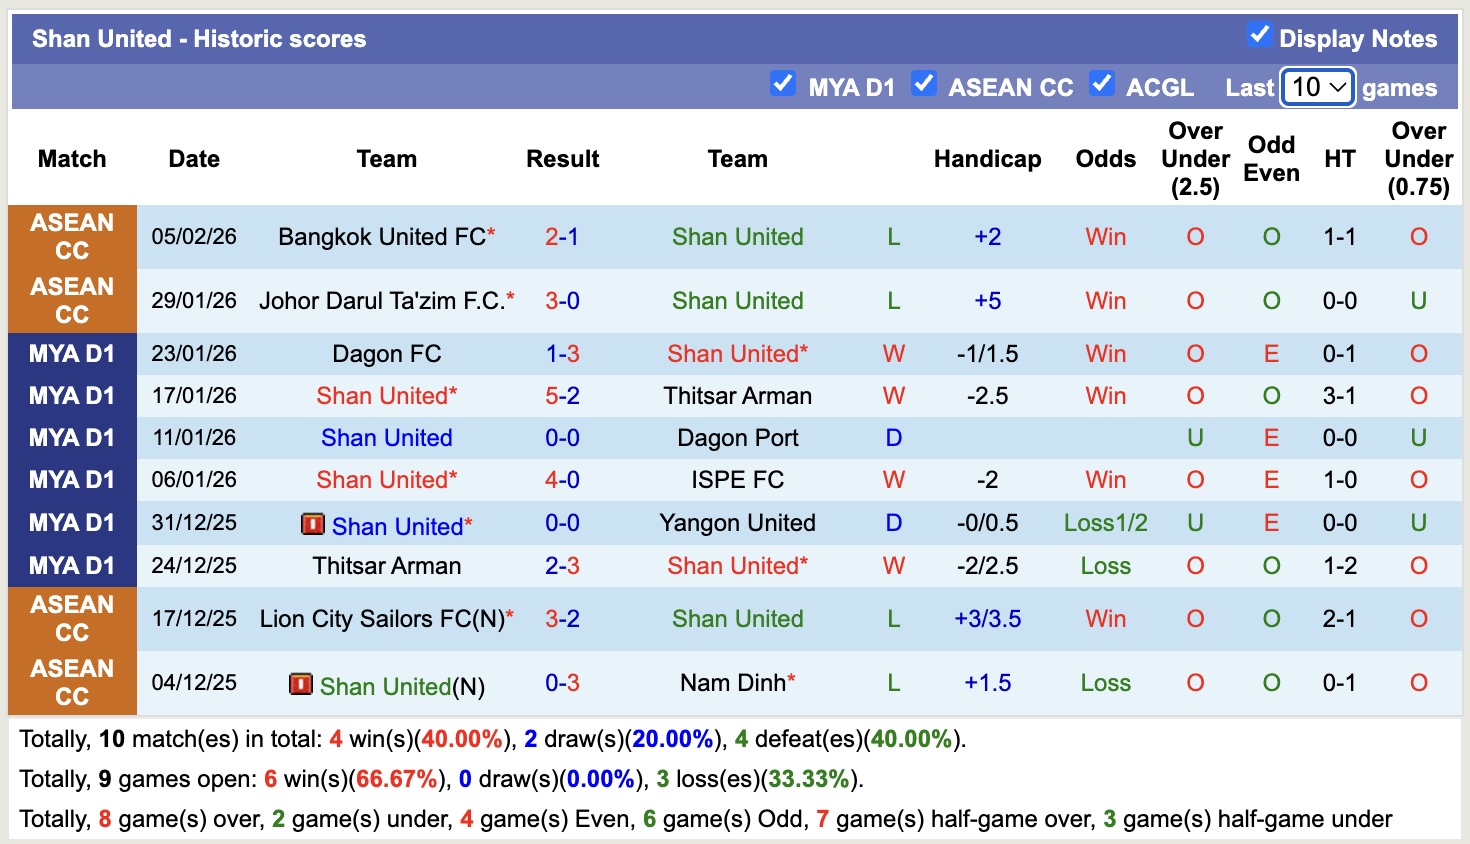
Task: Click the Shan United - Historic scores title
Action: pos(199,38)
